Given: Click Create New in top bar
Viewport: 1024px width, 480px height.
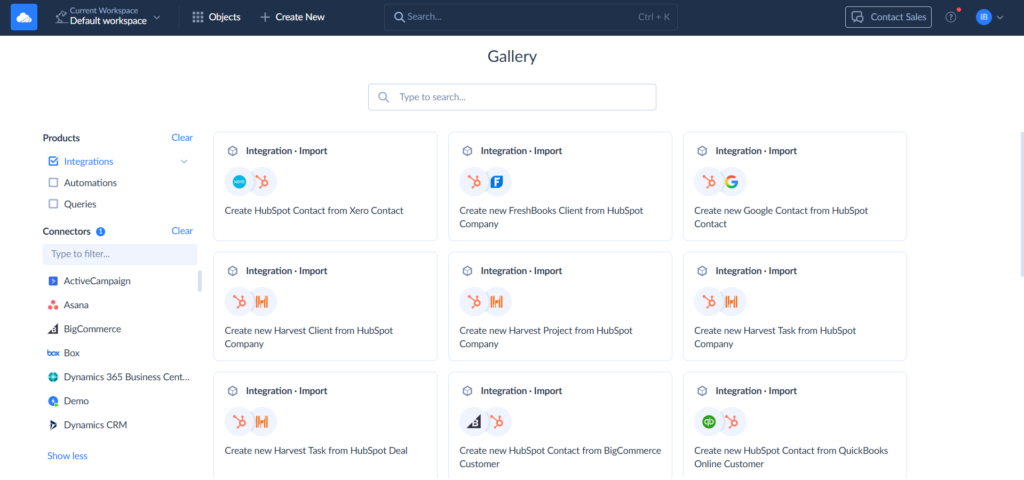Looking at the screenshot, I should click(292, 17).
